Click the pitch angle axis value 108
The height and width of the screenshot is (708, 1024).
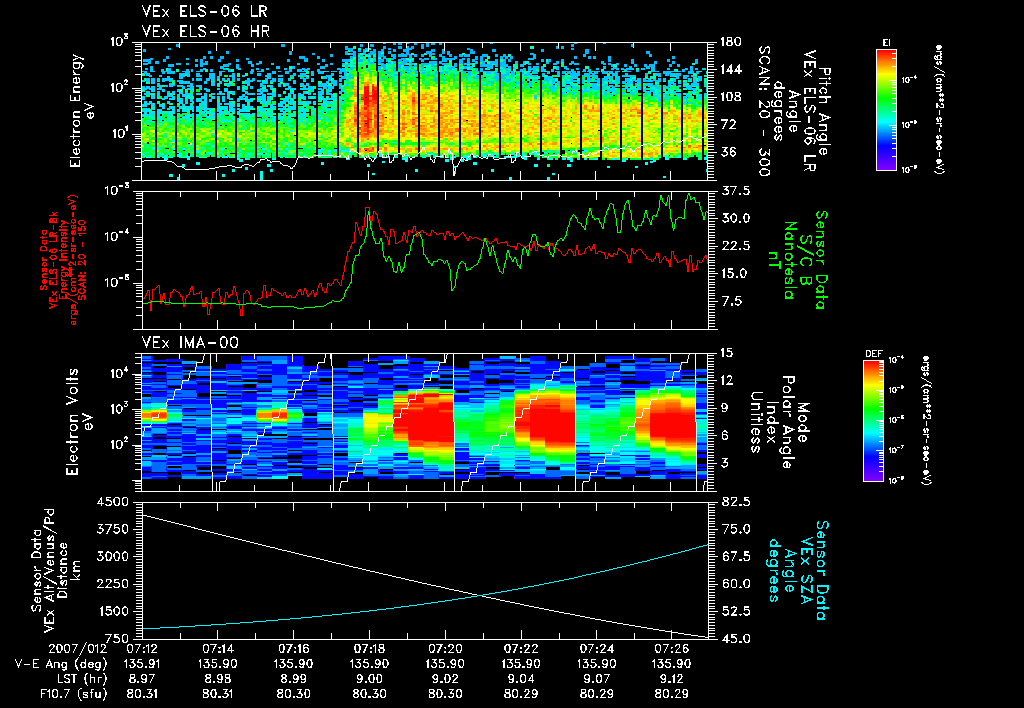click(x=731, y=97)
